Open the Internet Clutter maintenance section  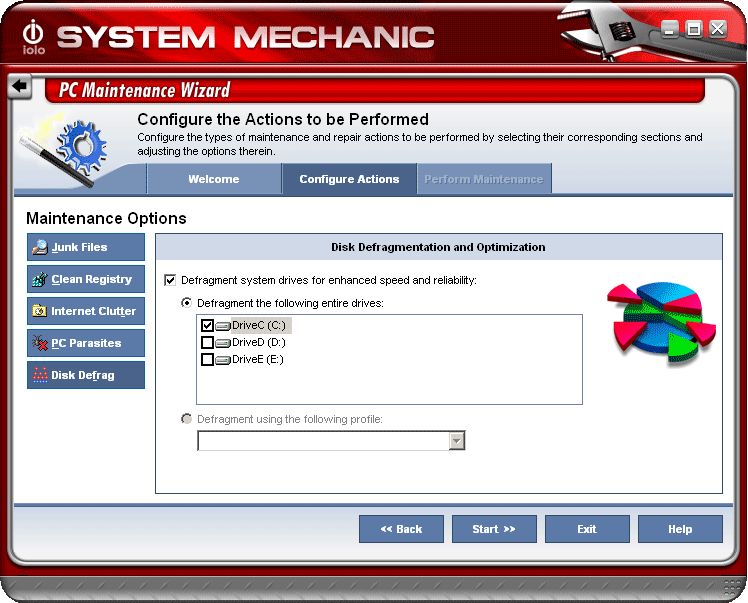point(86,311)
